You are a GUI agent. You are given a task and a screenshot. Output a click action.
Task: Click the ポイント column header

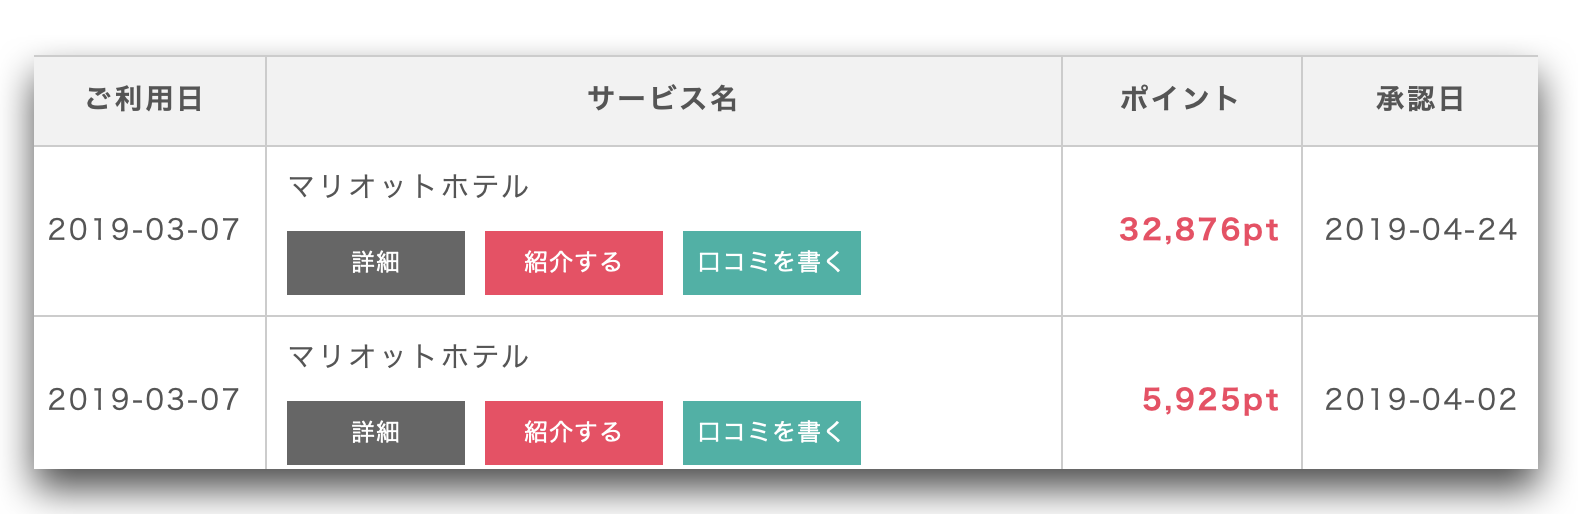pos(1180,99)
